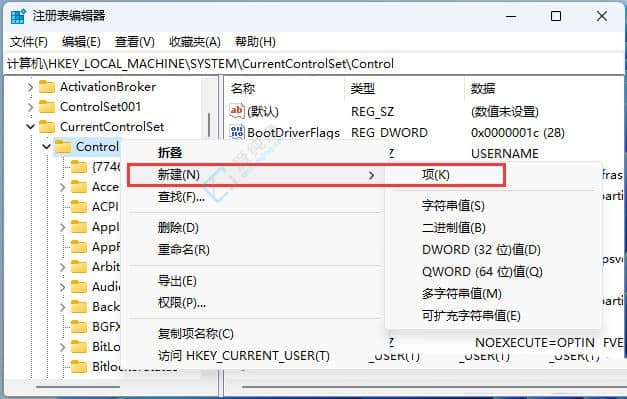The image size is (627, 399).
Task: Click the 0x0000001c (28) data cell
Action: [518, 132]
